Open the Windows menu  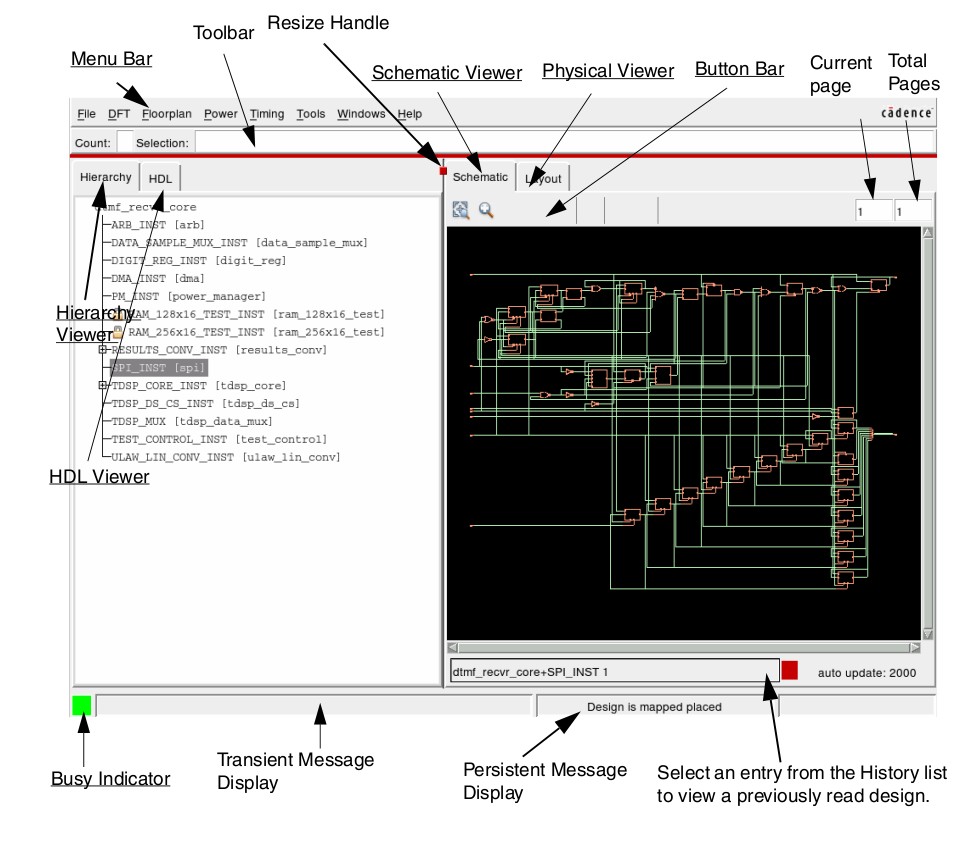[361, 114]
